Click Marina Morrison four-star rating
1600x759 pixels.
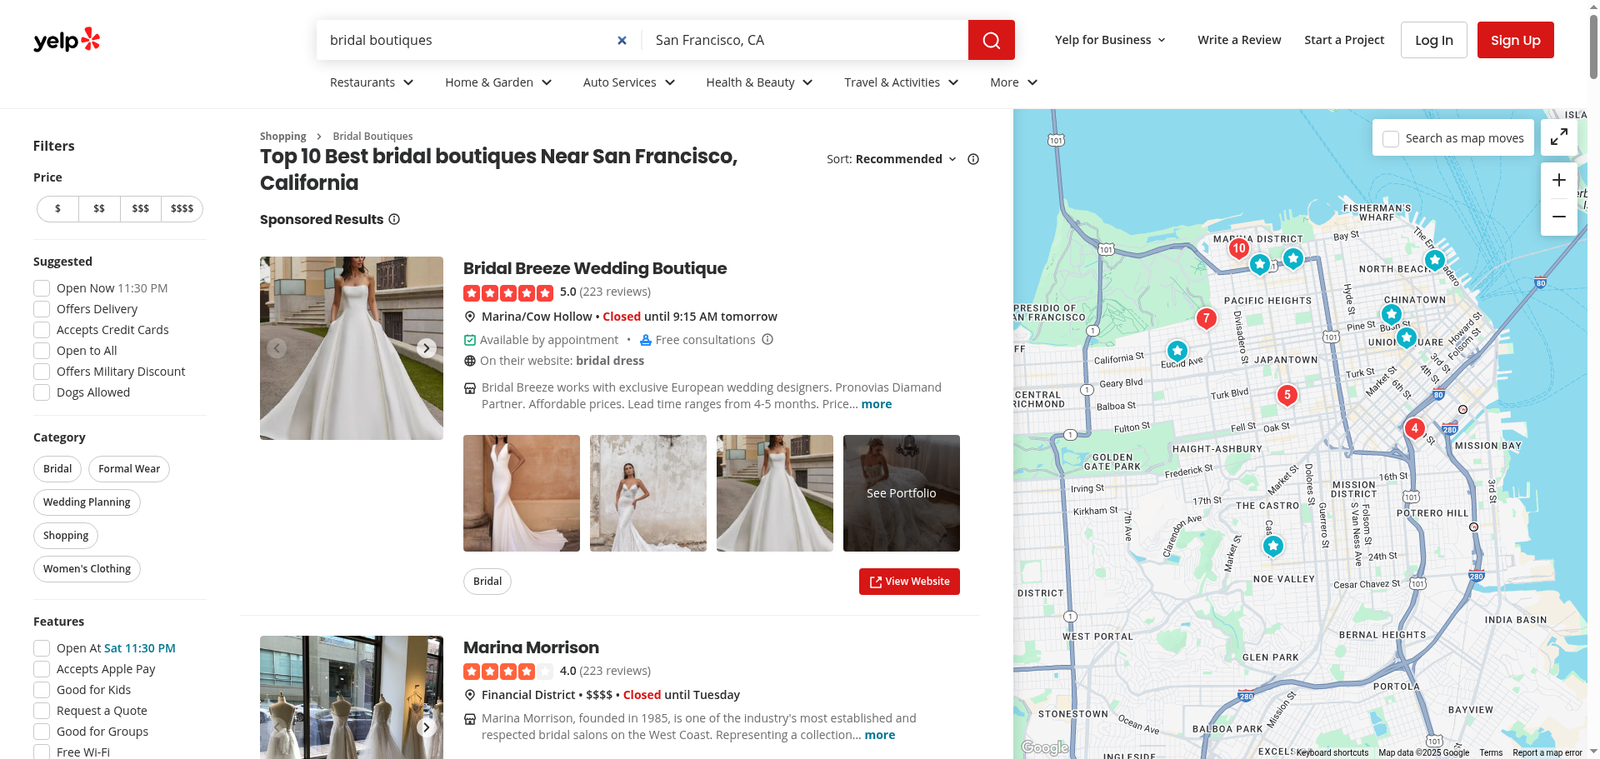(x=508, y=671)
